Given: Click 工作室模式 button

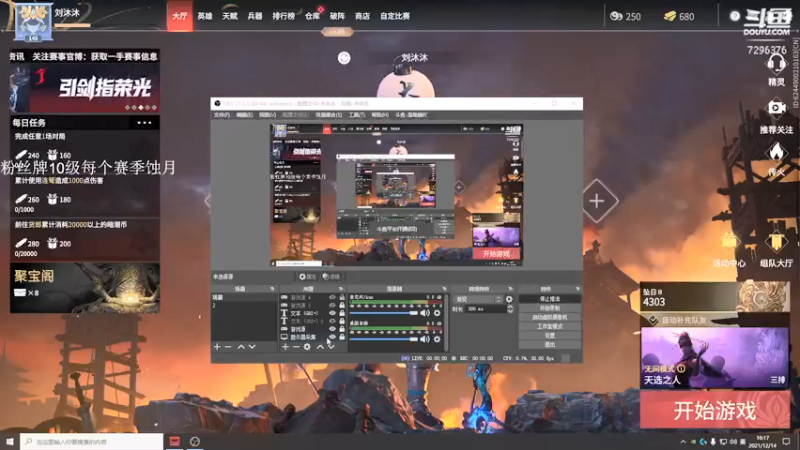Looking at the screenshot, I should click(549, 327).
